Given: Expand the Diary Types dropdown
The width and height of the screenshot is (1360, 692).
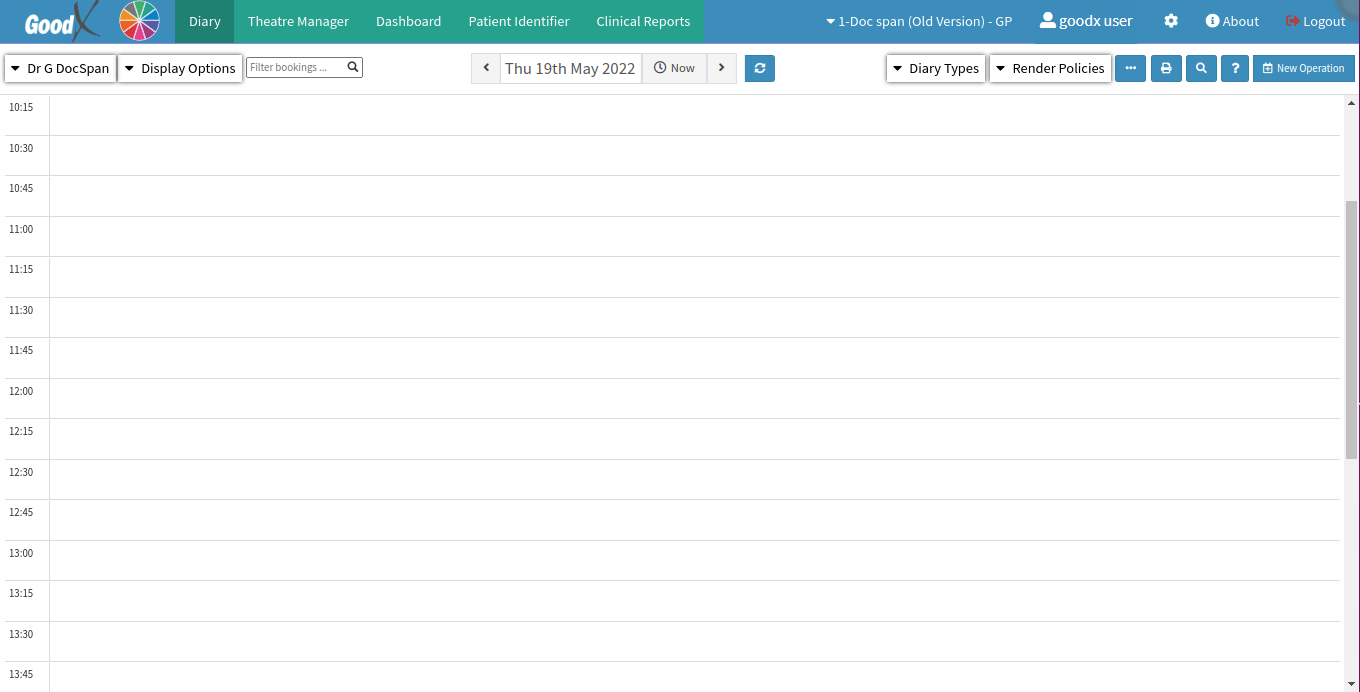Looking at the screenshot, I should point(936,68).
